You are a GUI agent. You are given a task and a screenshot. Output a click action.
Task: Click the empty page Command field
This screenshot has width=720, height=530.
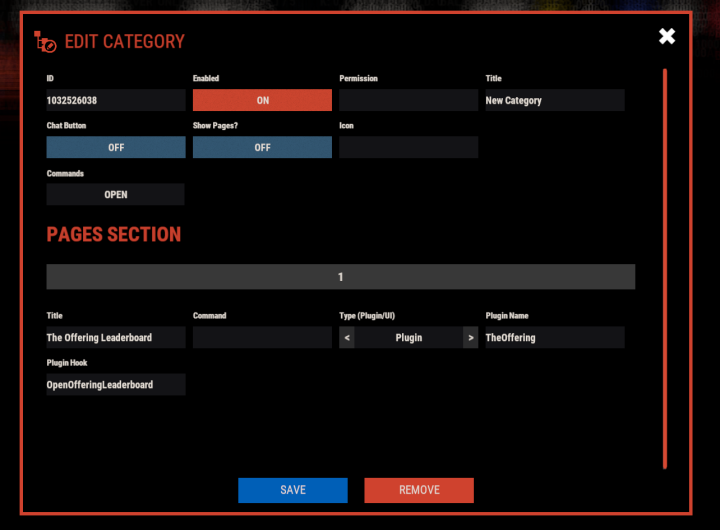click(x=262, y=338)
